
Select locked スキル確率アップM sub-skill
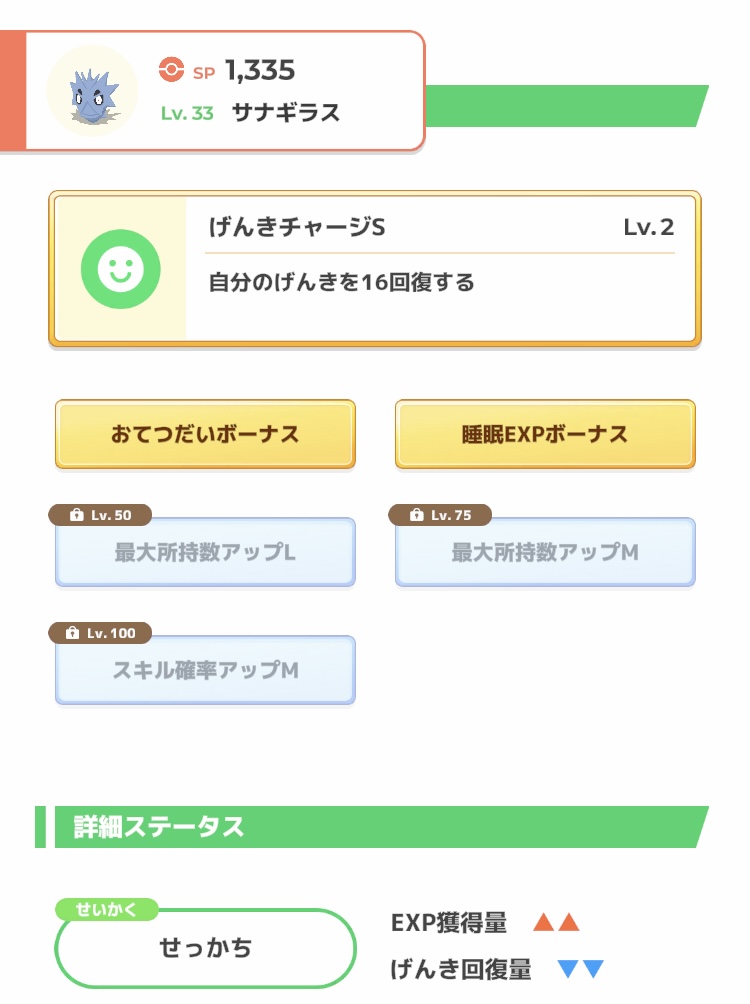[x=205, y=670]
